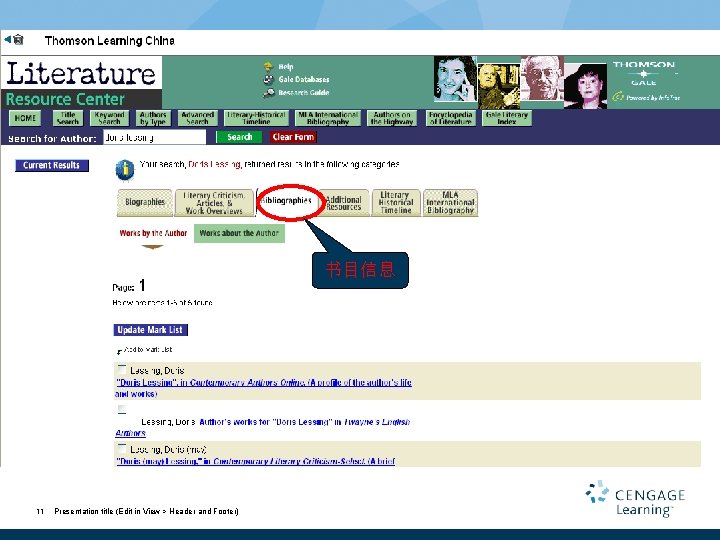Viewport: 720px width, 540px height.
Task: Switch to the Biographies results tab
Action: click(145, 202)
